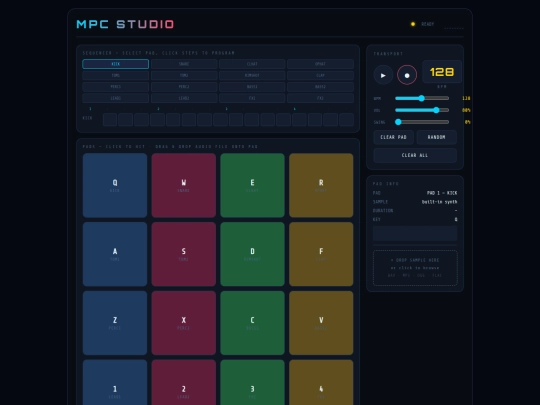Select KICK in the sequencer pad list

pos(115,64)
